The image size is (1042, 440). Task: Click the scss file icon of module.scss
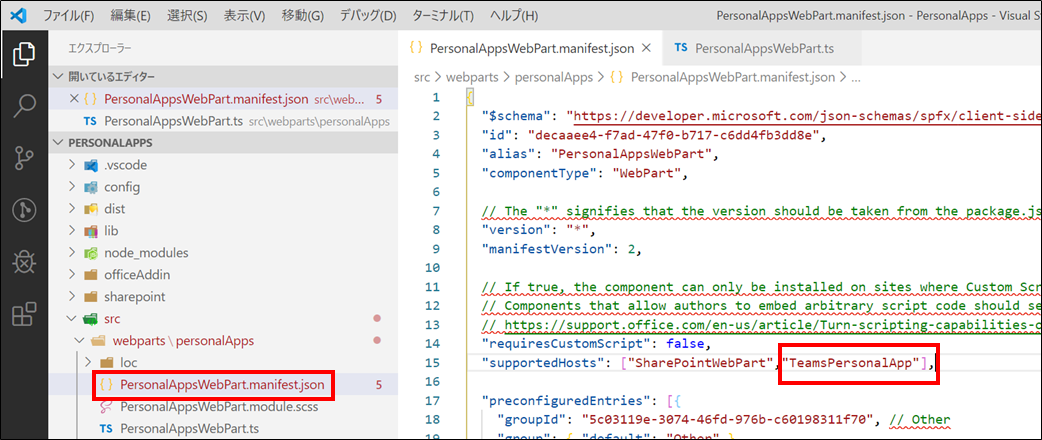click(106, 406)
